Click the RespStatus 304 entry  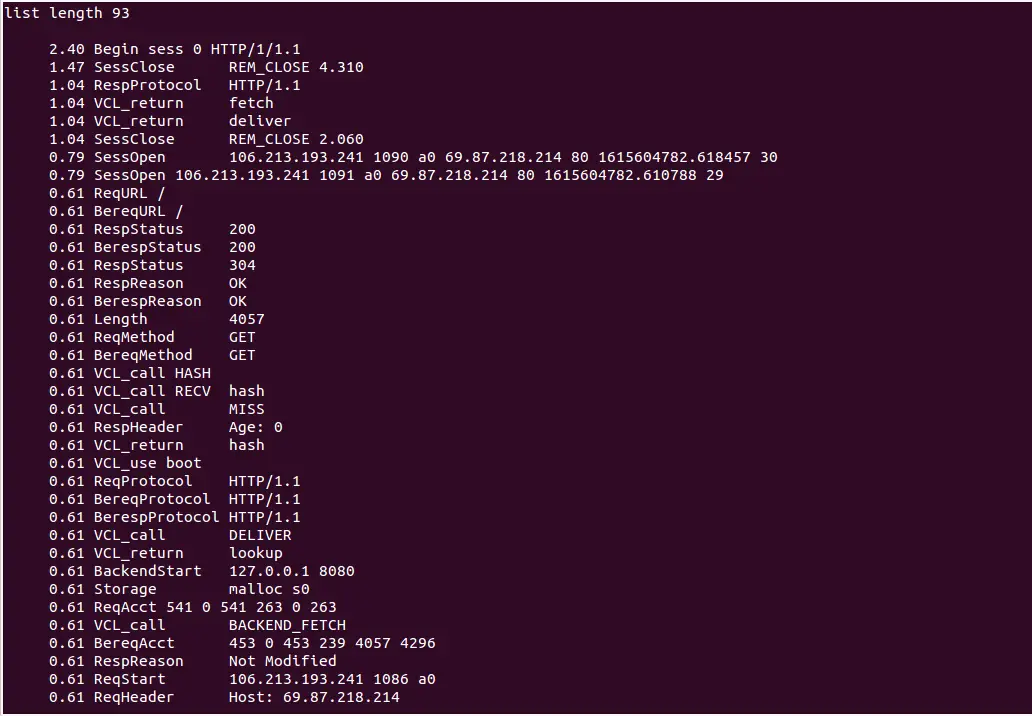(152, 265)
